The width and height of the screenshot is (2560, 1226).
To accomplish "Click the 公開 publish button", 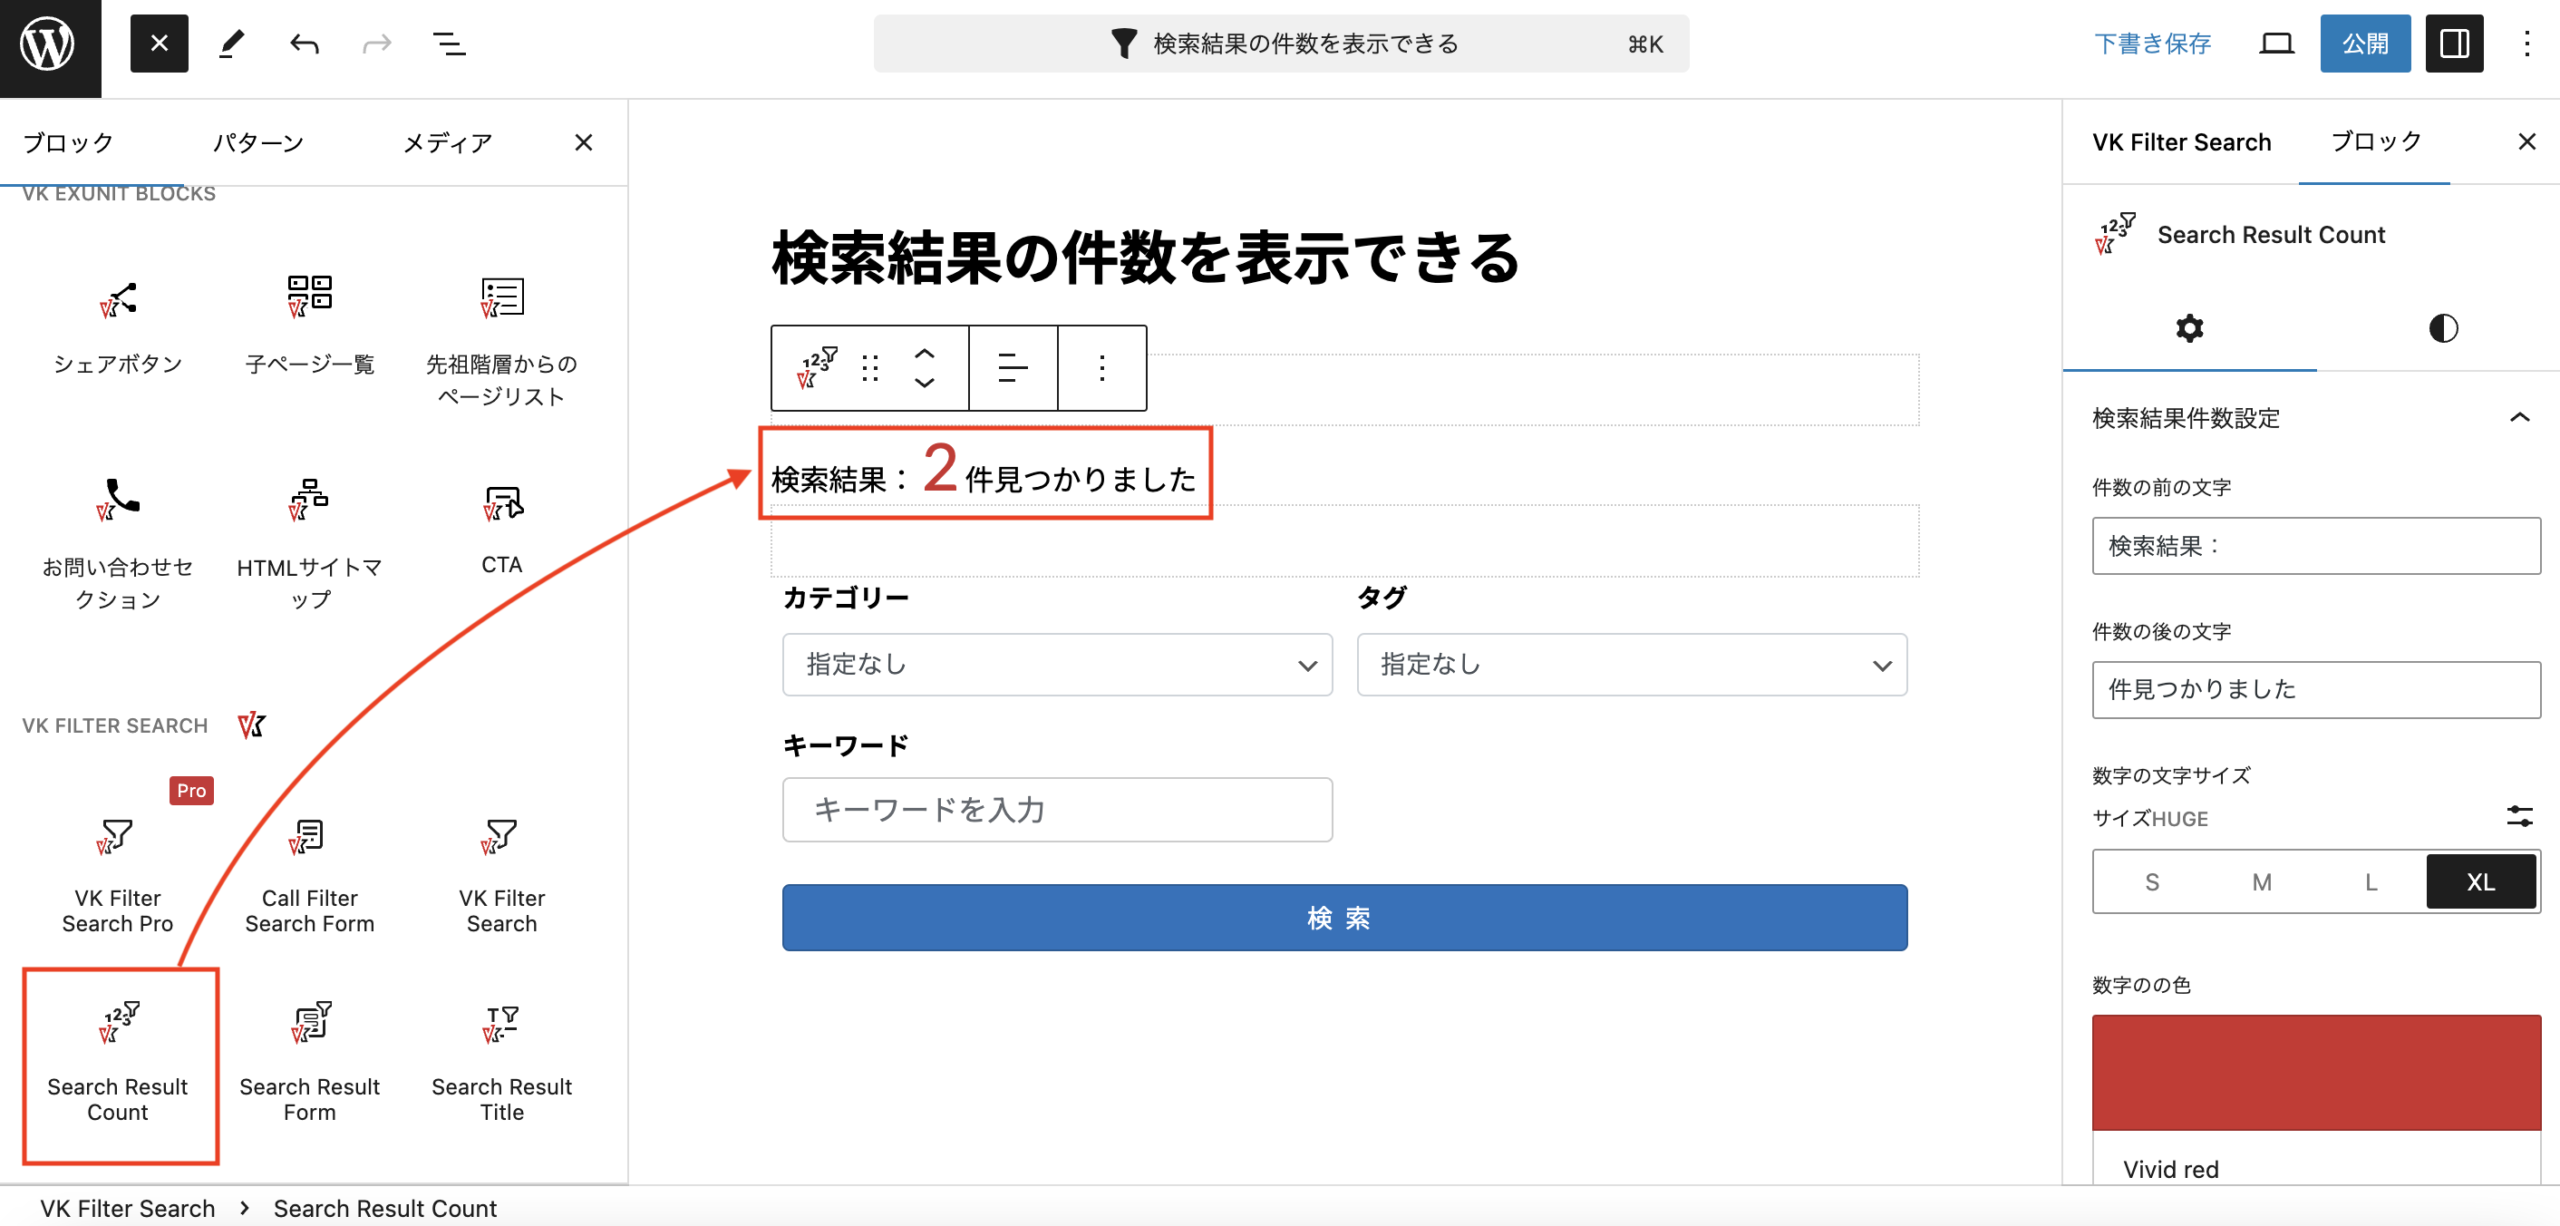I will tap(2365, 43).
